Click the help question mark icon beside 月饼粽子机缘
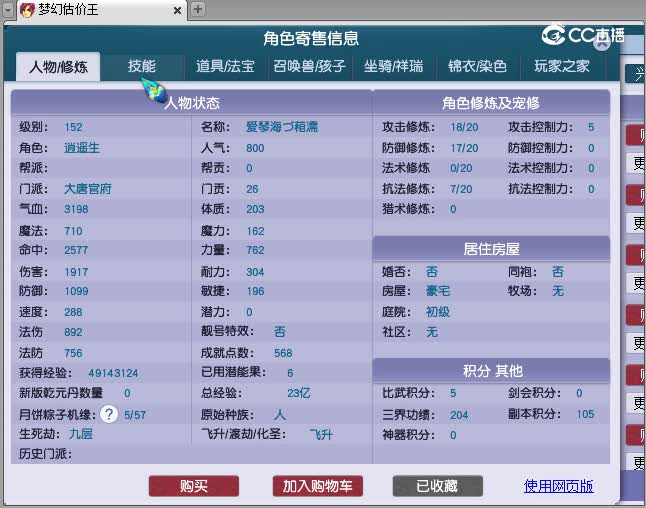This screenshot has width=646, height=508. [x=109, y=414]
